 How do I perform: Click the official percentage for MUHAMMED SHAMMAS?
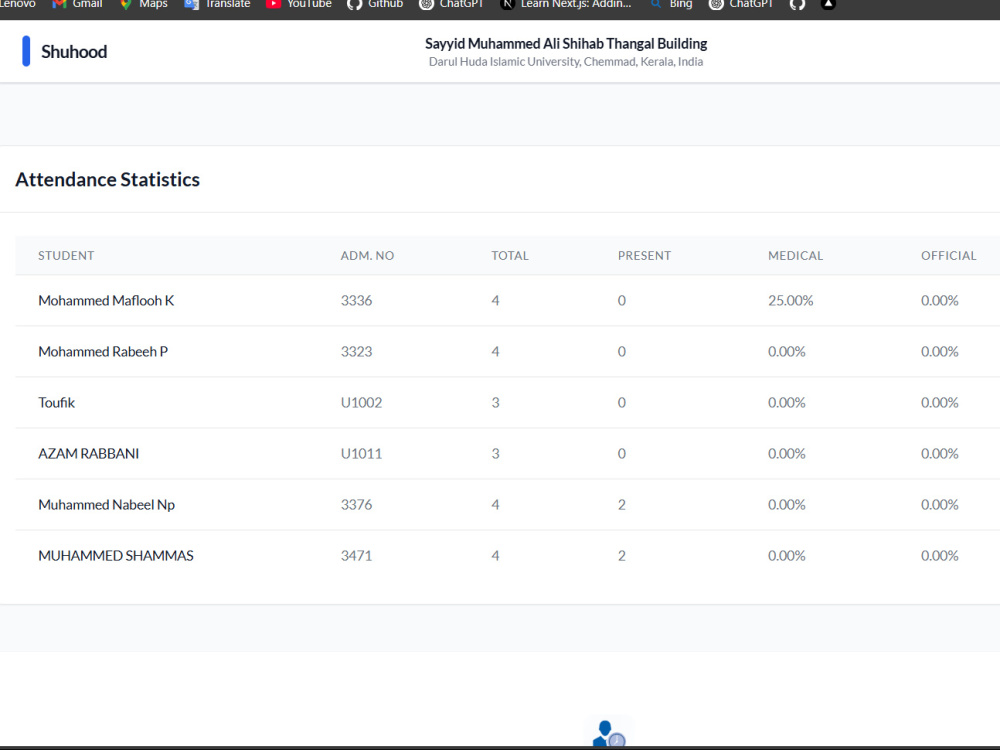pos(939,555)
